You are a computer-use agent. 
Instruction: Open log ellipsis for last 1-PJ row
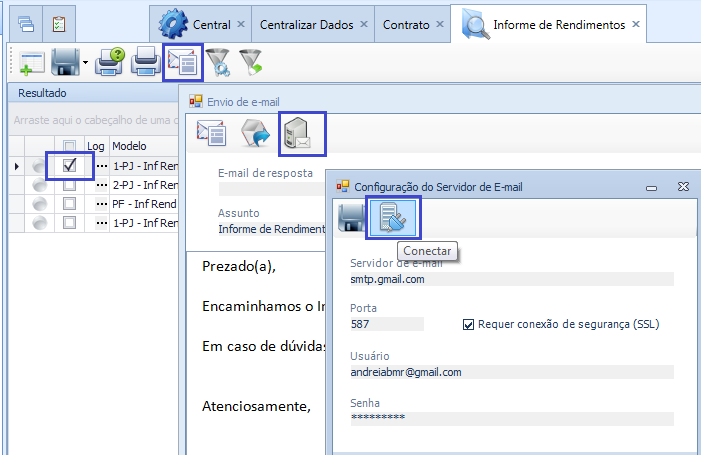(102, 223)
